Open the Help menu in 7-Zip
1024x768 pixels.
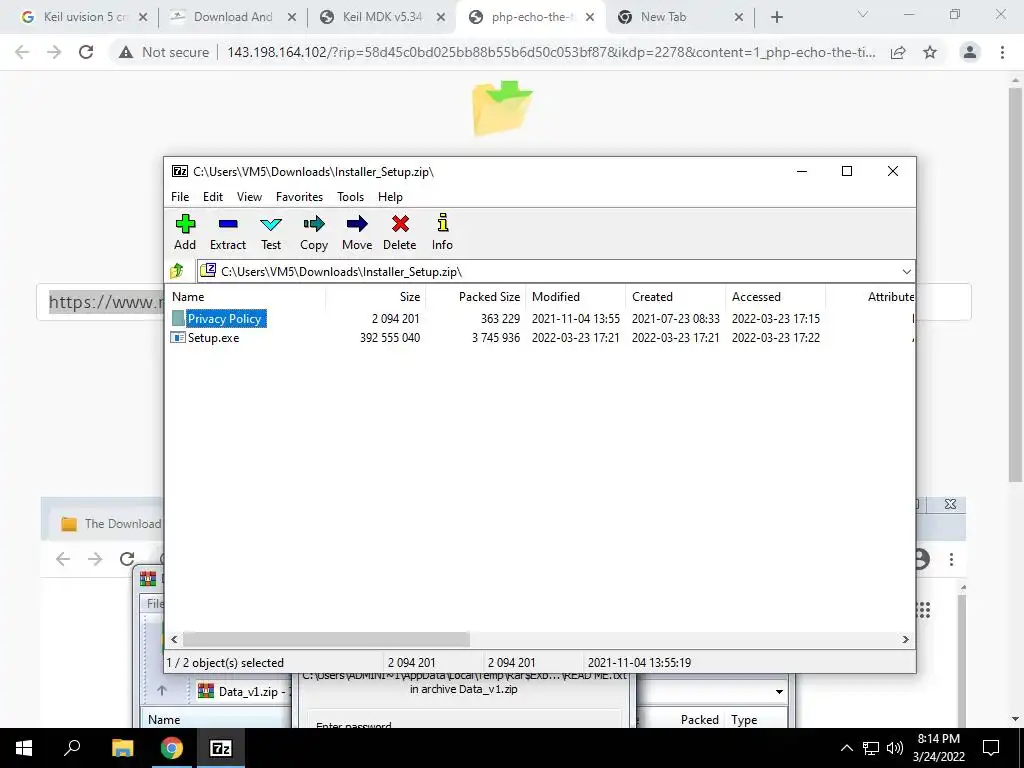click(x=390, y=197)
